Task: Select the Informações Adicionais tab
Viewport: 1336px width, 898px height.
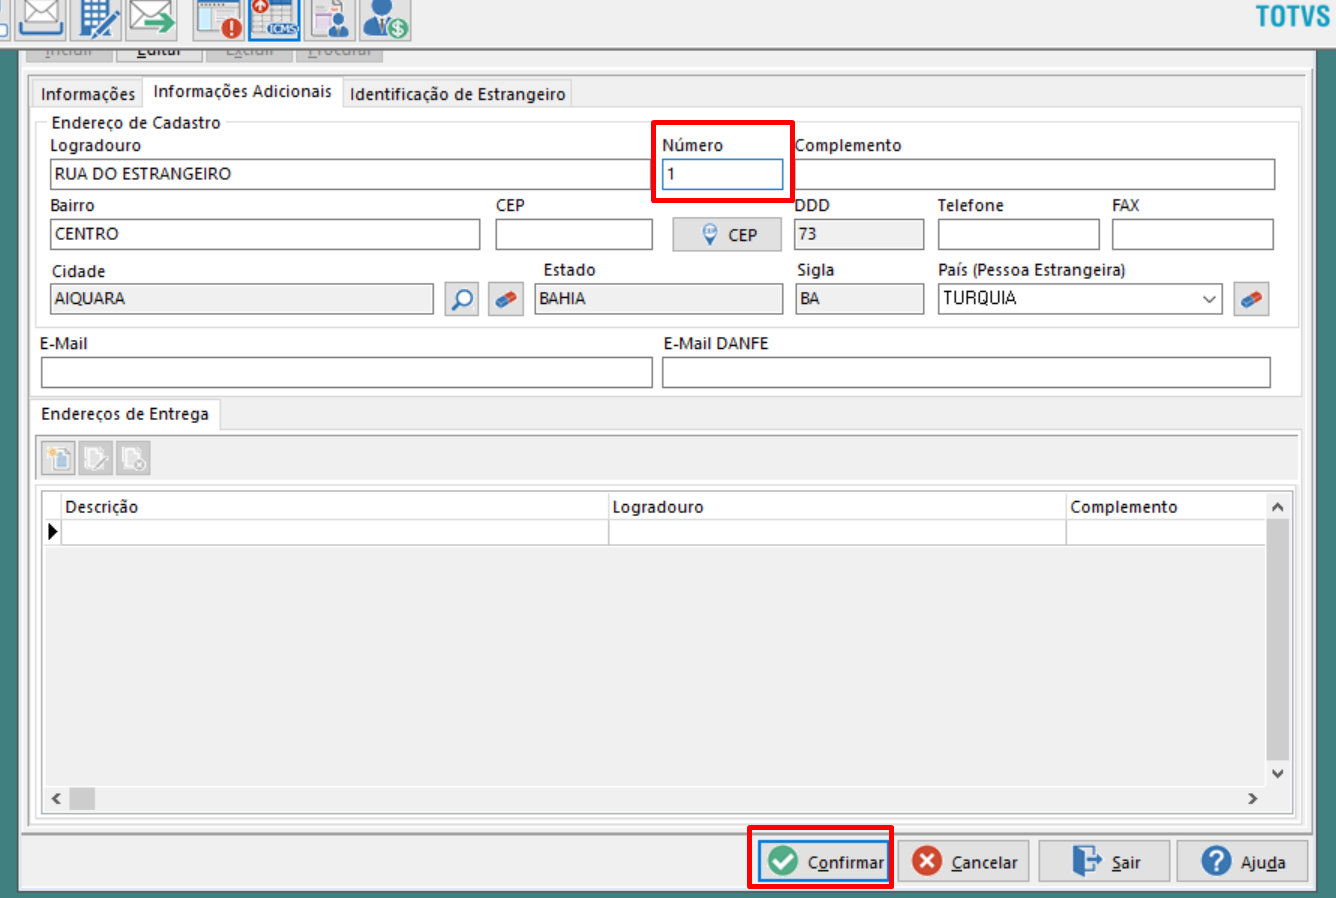Action: pos(243,92)
